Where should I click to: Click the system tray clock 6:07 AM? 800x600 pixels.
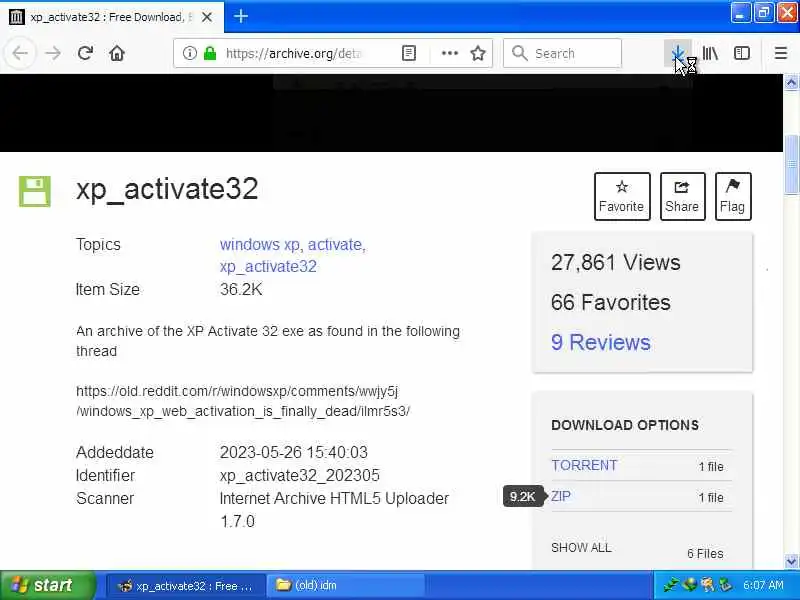[763, 585]
